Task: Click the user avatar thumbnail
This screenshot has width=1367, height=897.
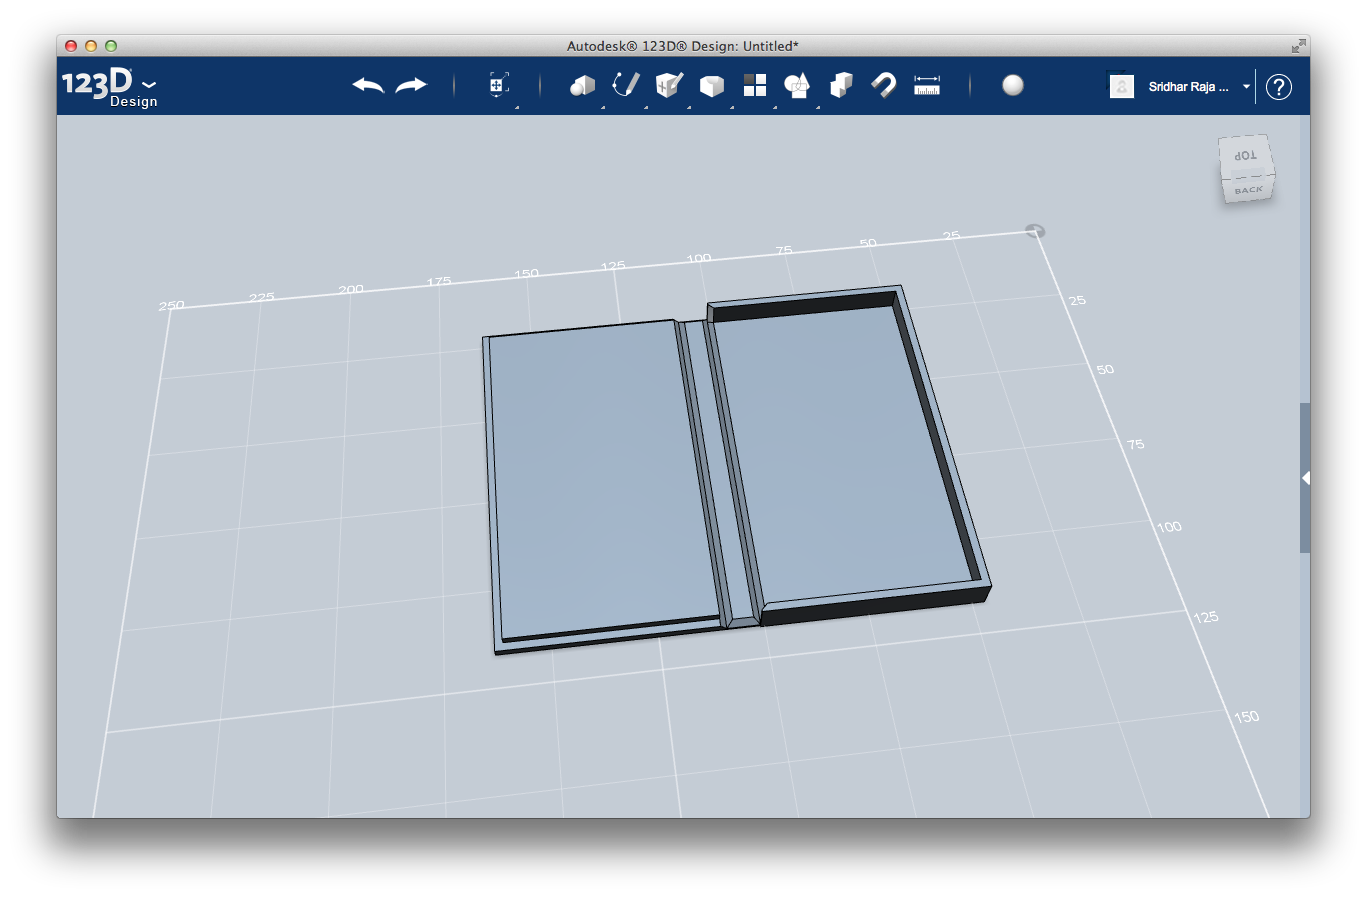Action: 1121,87
